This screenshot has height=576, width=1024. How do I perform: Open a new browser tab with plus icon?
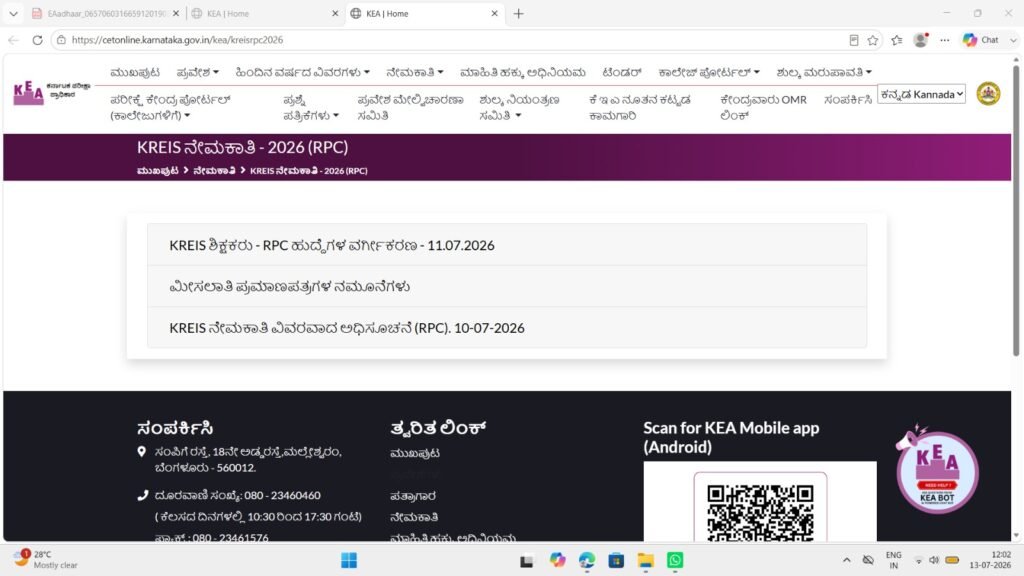tap(519, 13)
